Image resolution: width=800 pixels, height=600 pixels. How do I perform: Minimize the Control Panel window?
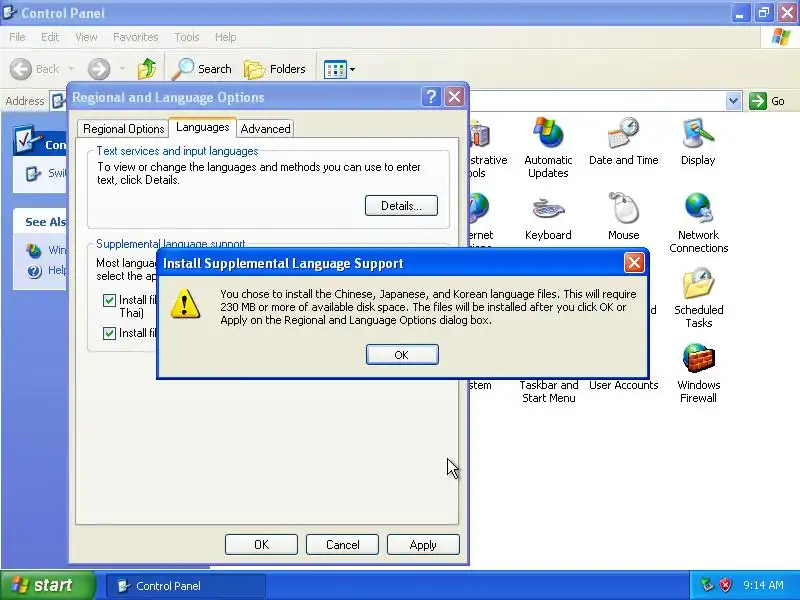[x=739, y=13]
